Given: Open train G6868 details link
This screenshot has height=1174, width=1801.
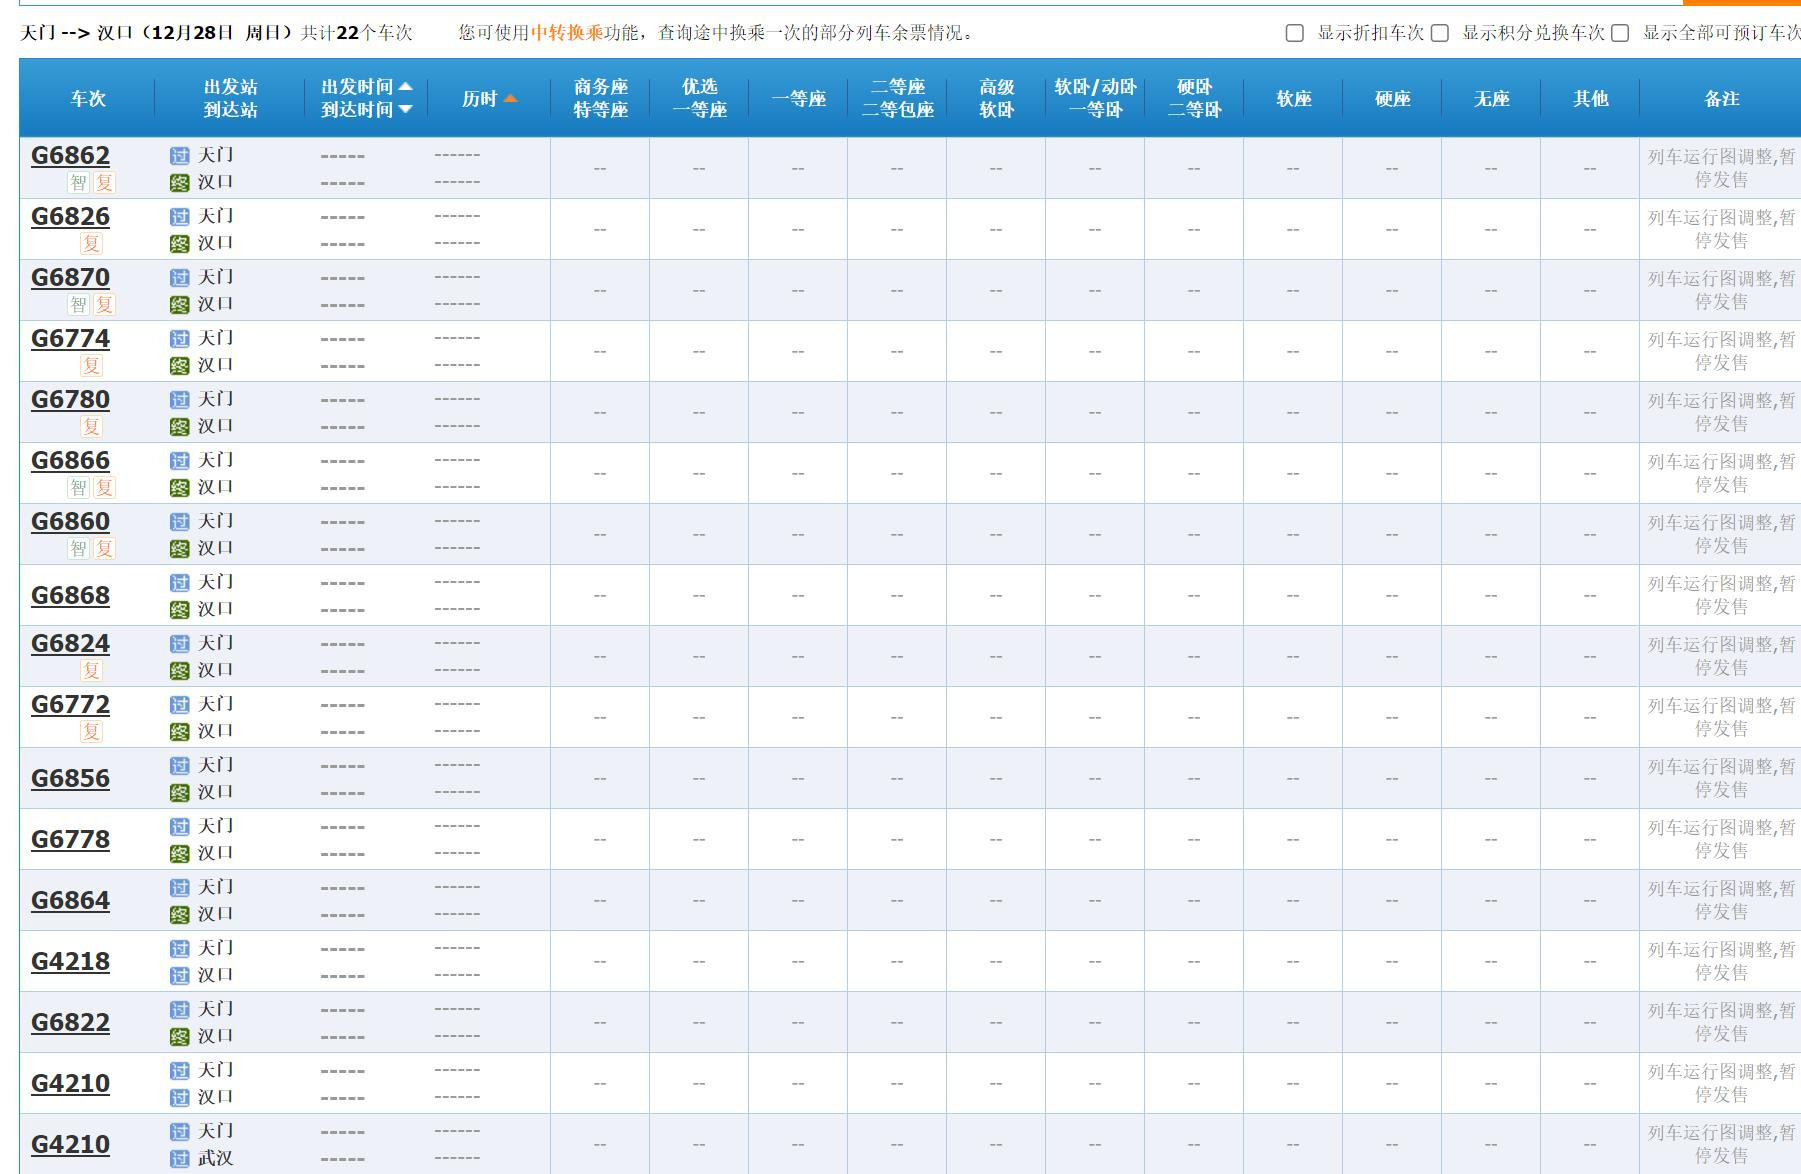Looking at the screenshot, I should click(70, 595).
